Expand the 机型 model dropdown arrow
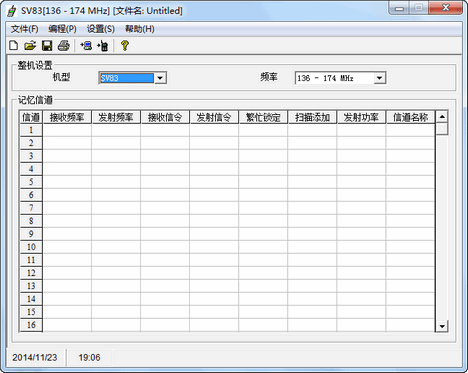Image resolution: width=468 pixels, height=373 pixels. 160,78
